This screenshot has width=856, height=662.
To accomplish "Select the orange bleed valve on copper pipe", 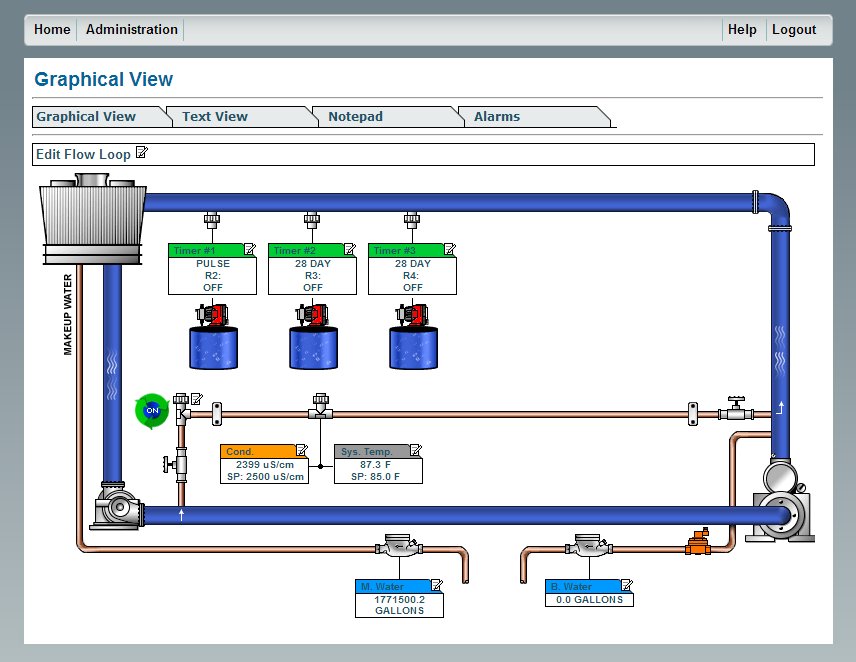I will 697,544.
